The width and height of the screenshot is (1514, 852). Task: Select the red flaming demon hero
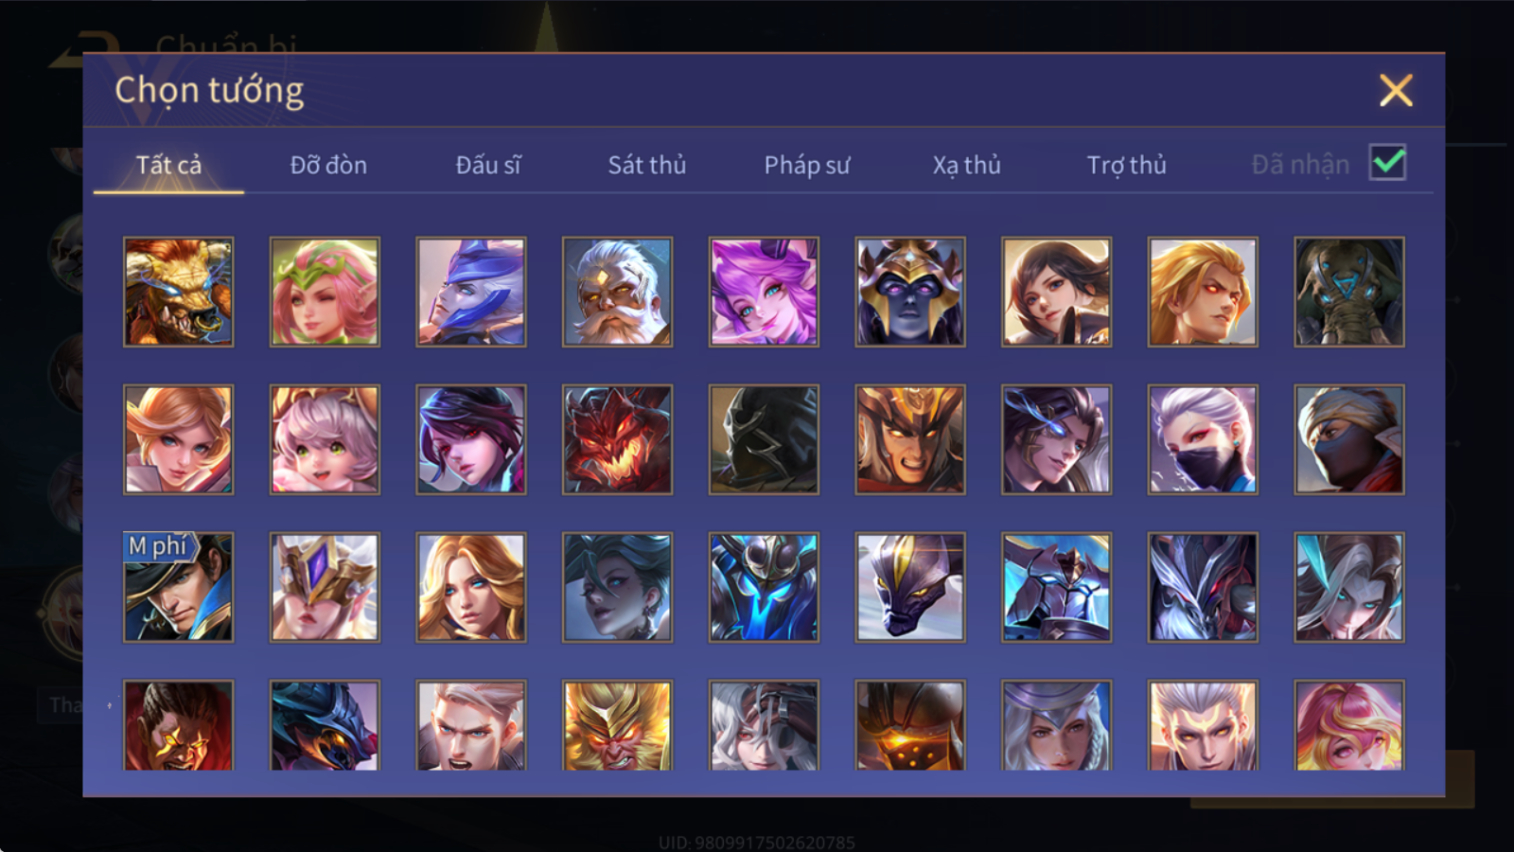click(x=617, y=440)
